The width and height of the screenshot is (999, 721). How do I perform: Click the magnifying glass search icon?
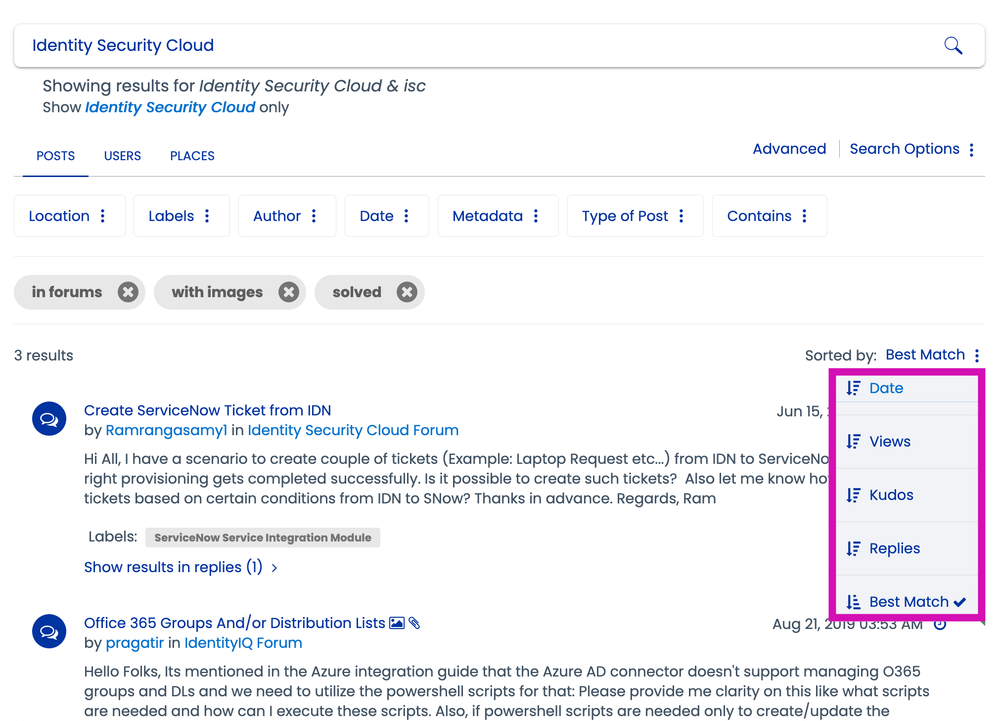click(x=952, y=45)
